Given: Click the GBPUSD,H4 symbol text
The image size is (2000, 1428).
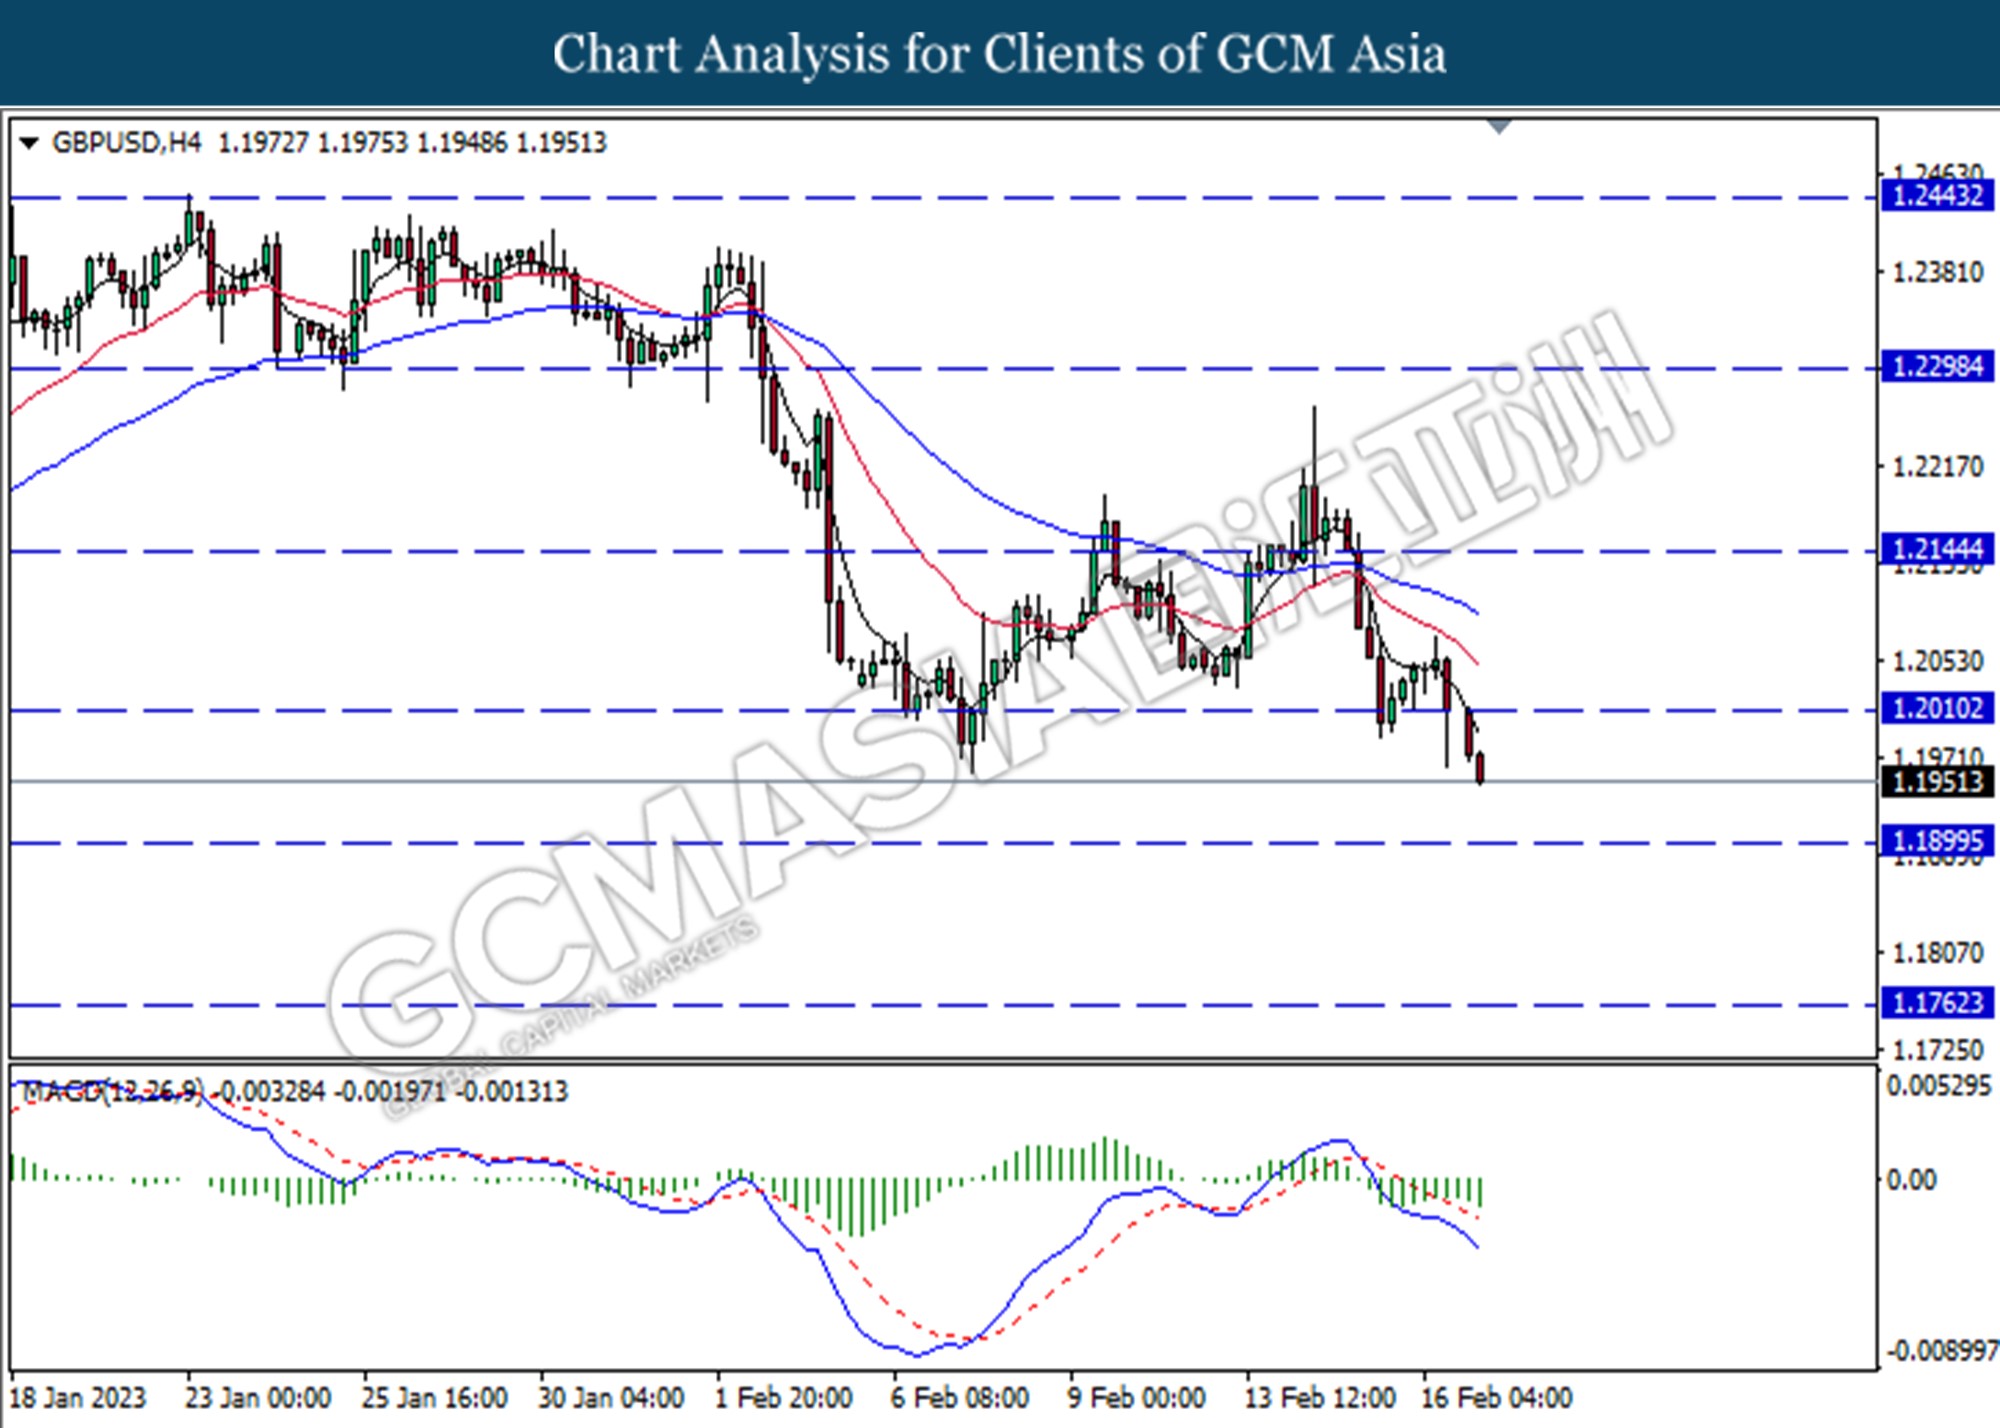Looking at the screenshot, I should coord(126,143).
